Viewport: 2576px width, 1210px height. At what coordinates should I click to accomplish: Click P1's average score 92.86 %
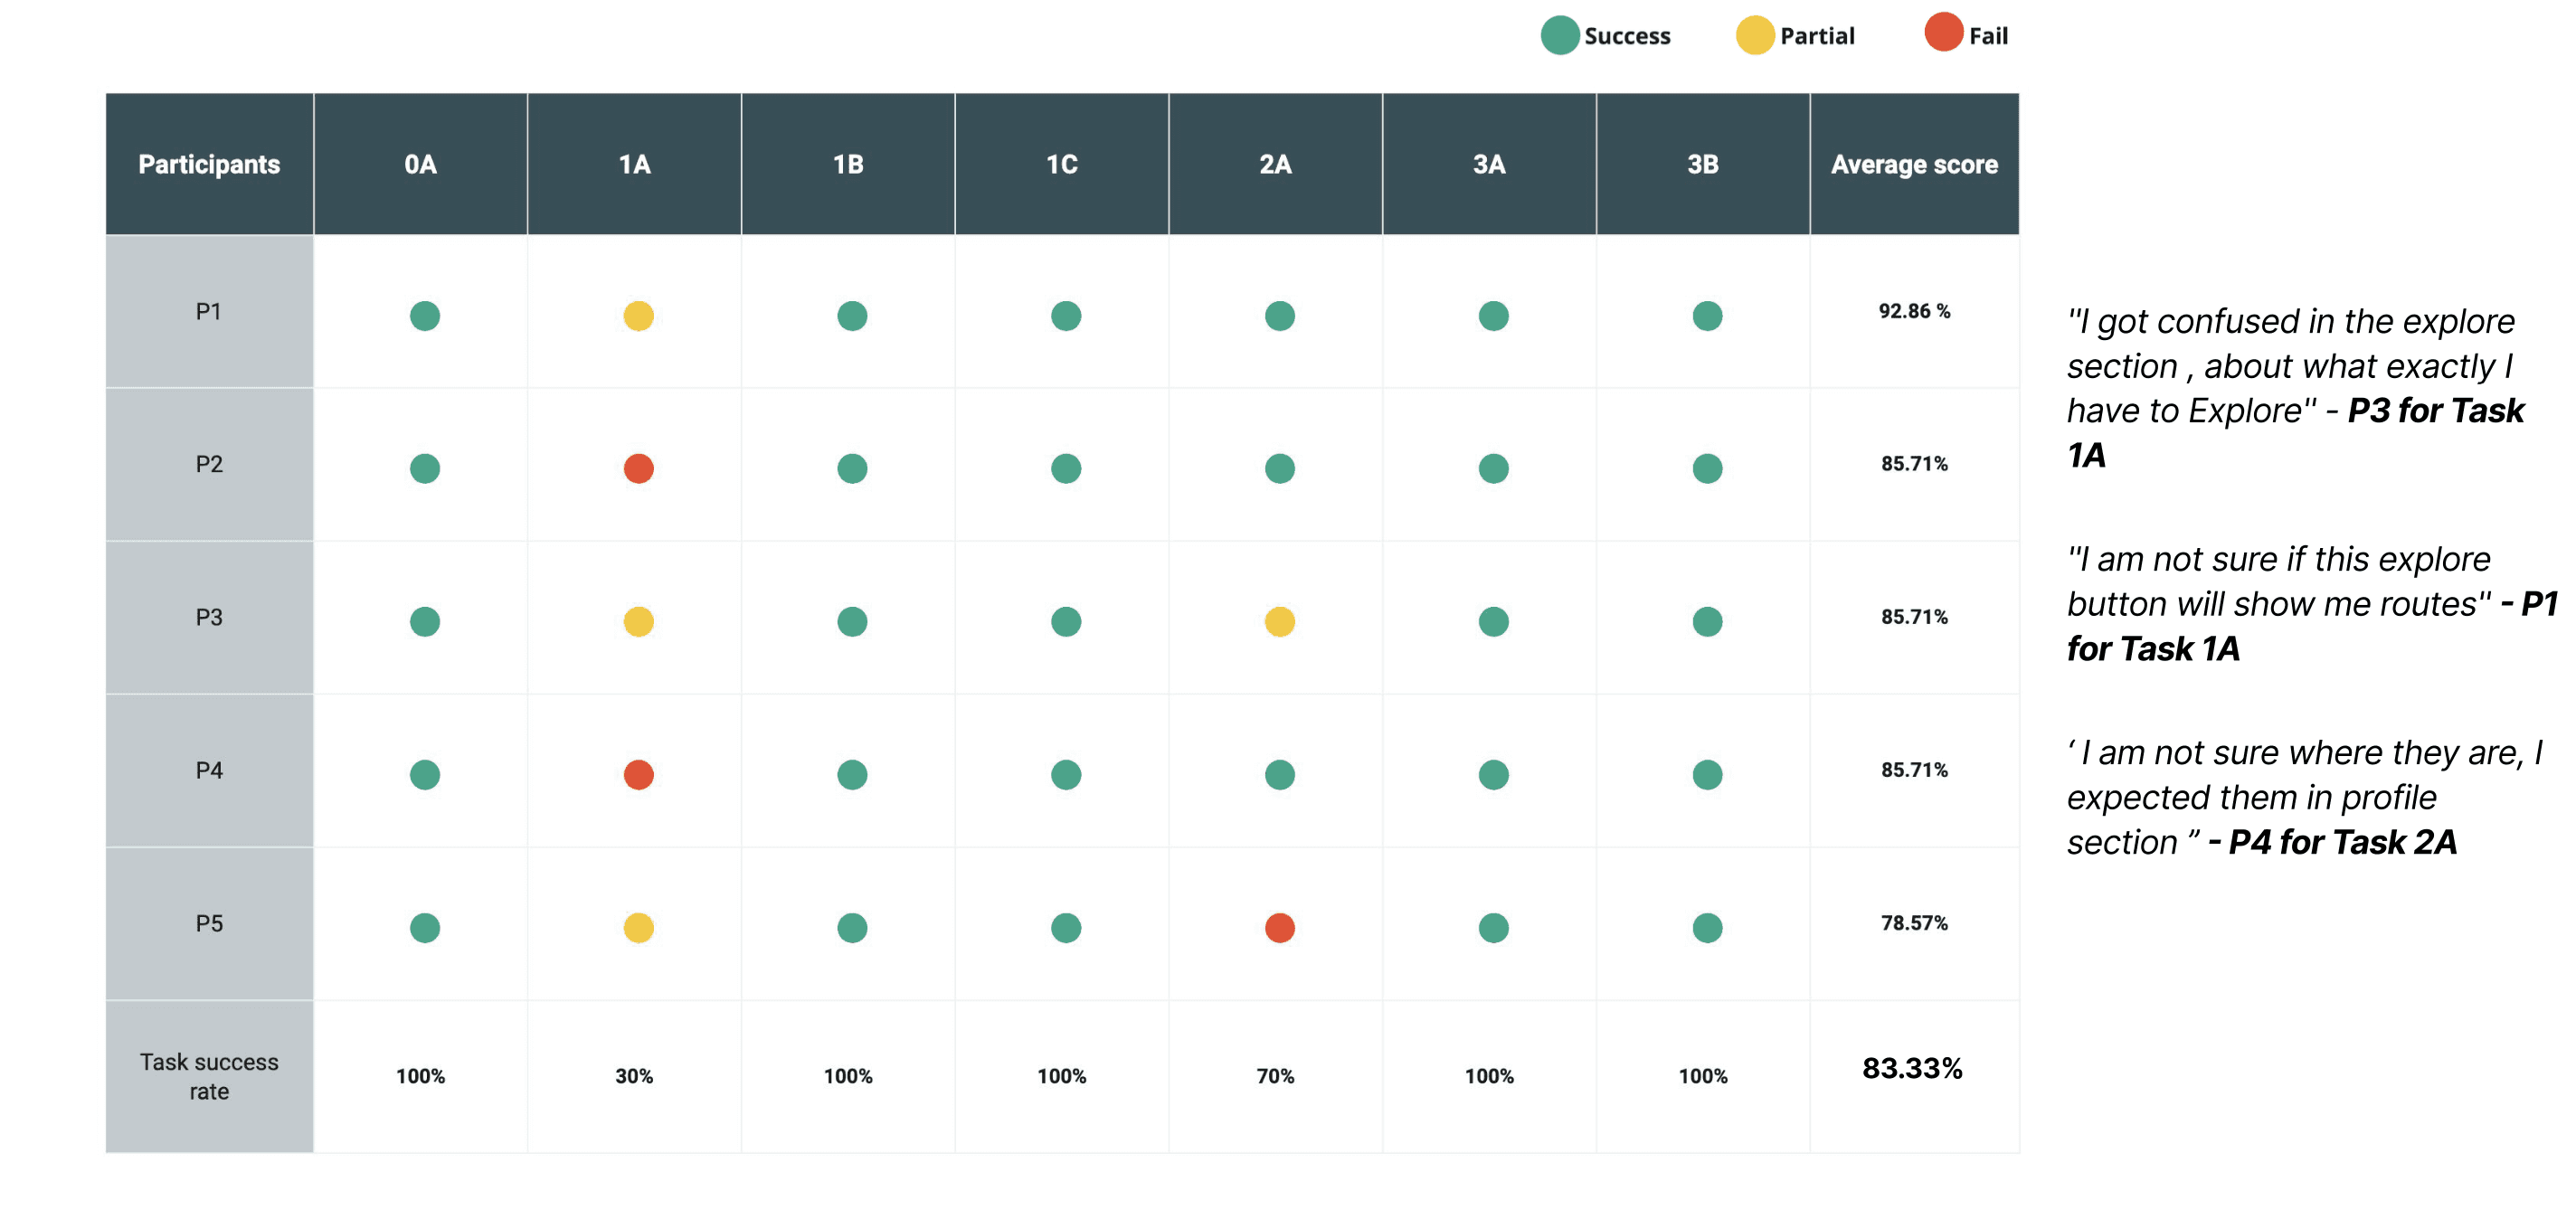[x=1914, y=311]
